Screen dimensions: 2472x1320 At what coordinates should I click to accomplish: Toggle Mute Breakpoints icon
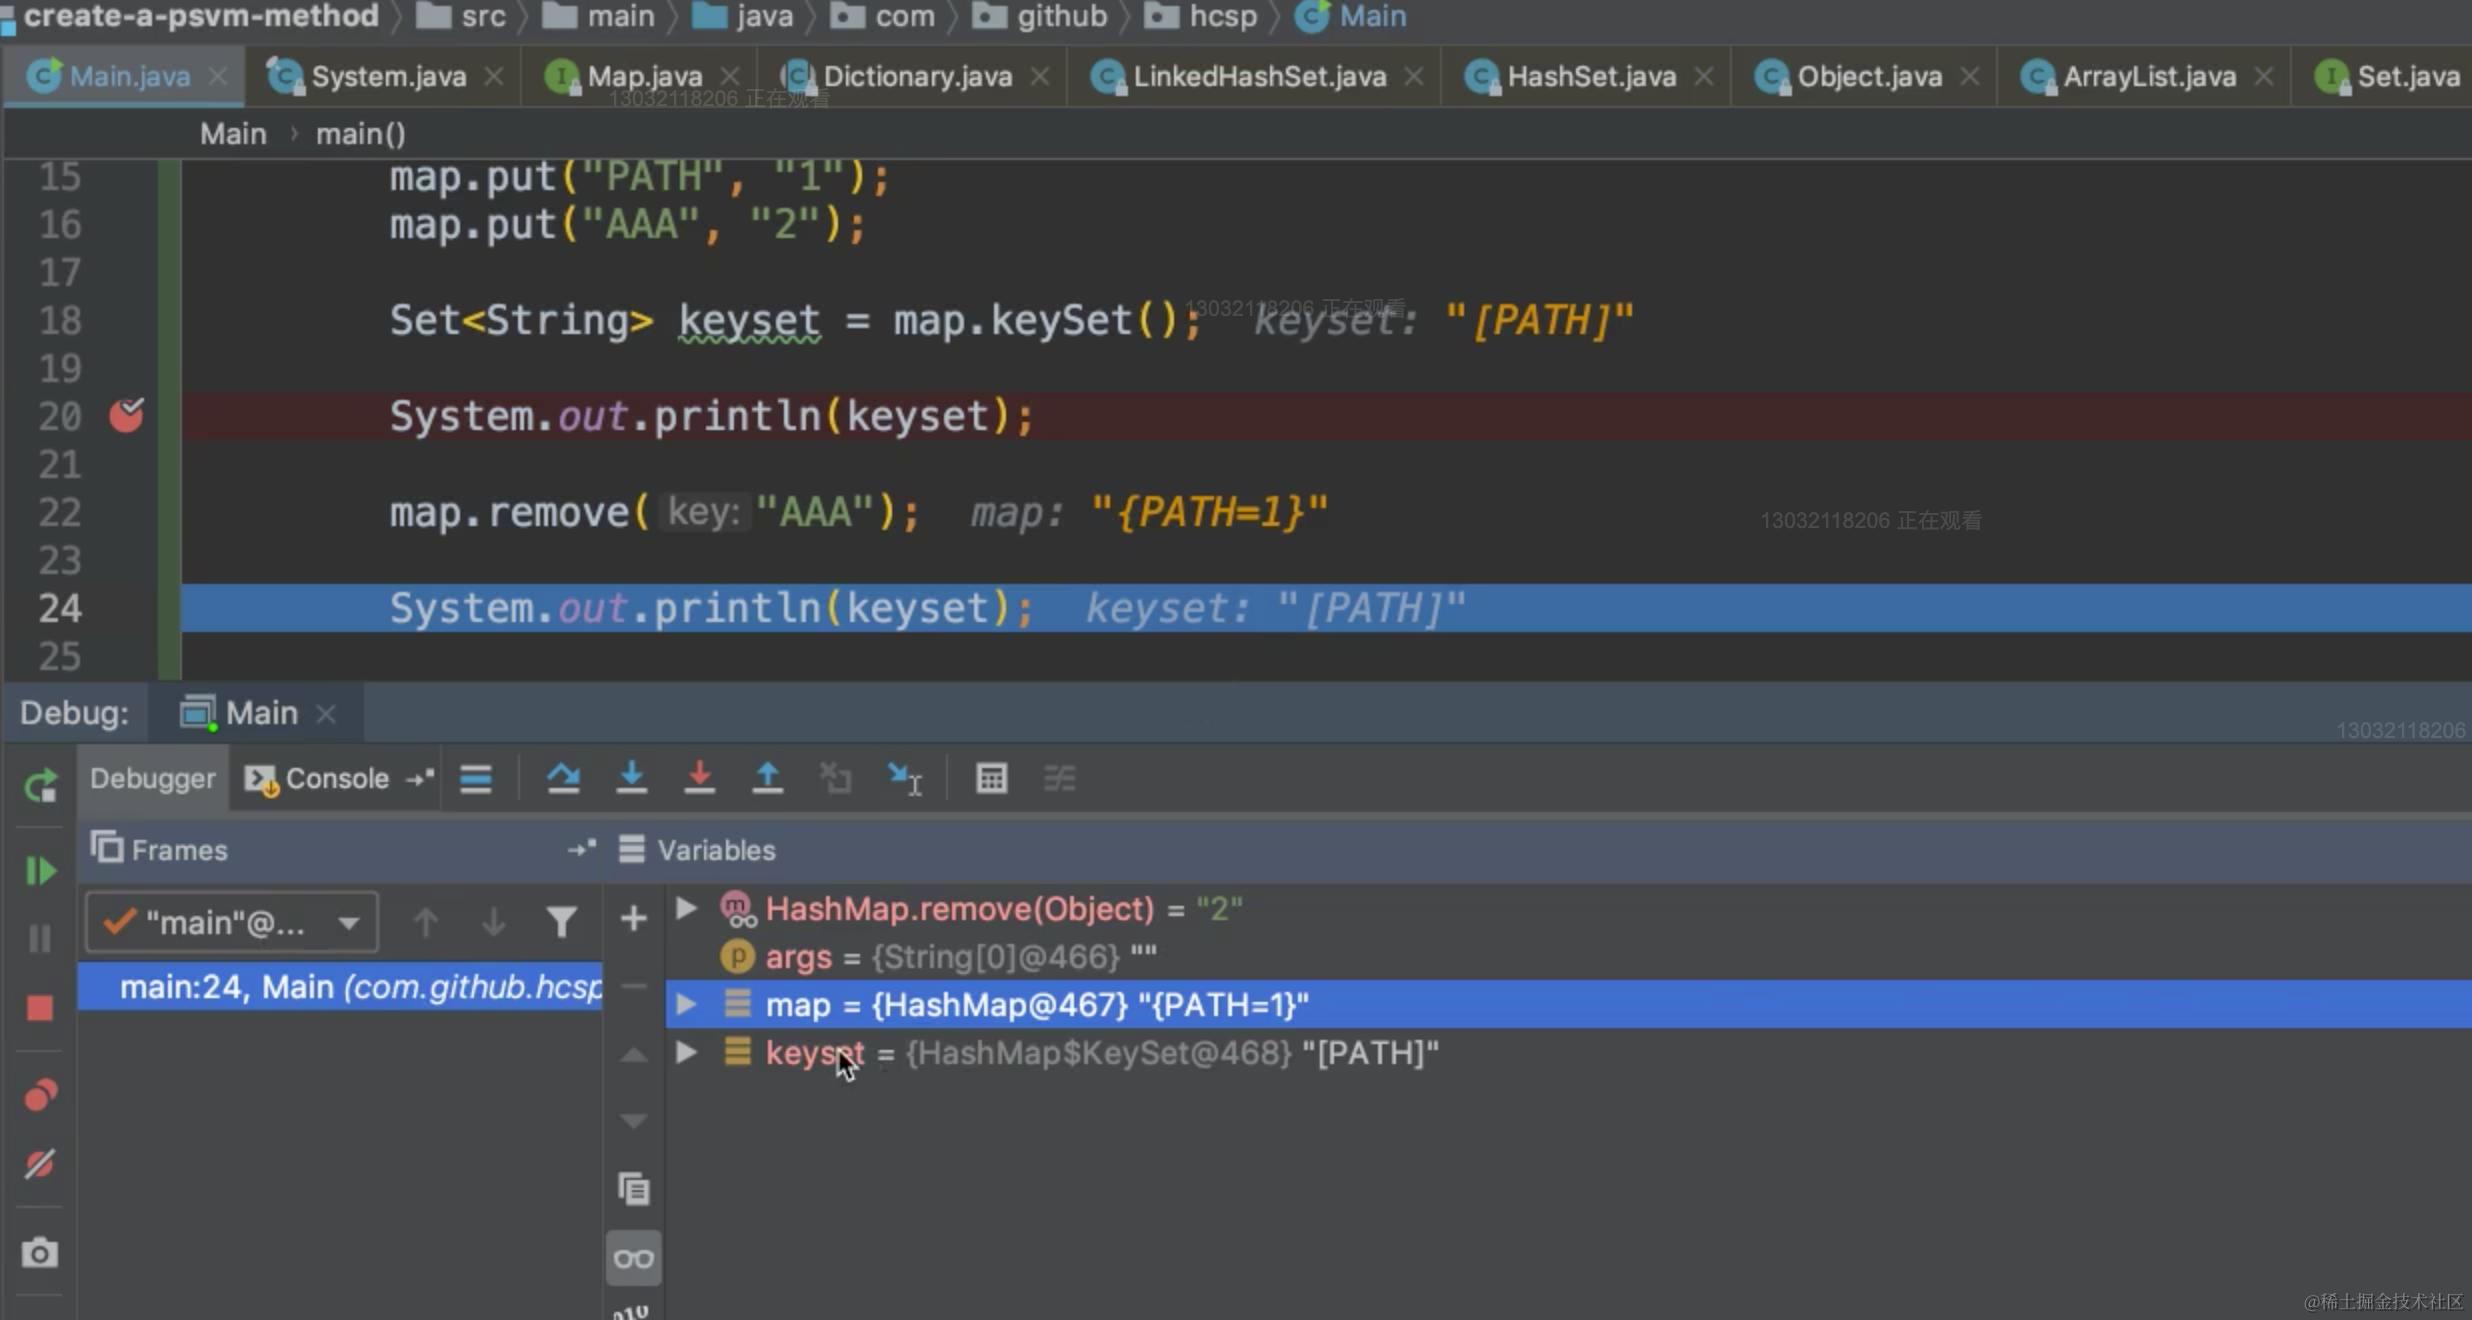tap(40, 1164)
